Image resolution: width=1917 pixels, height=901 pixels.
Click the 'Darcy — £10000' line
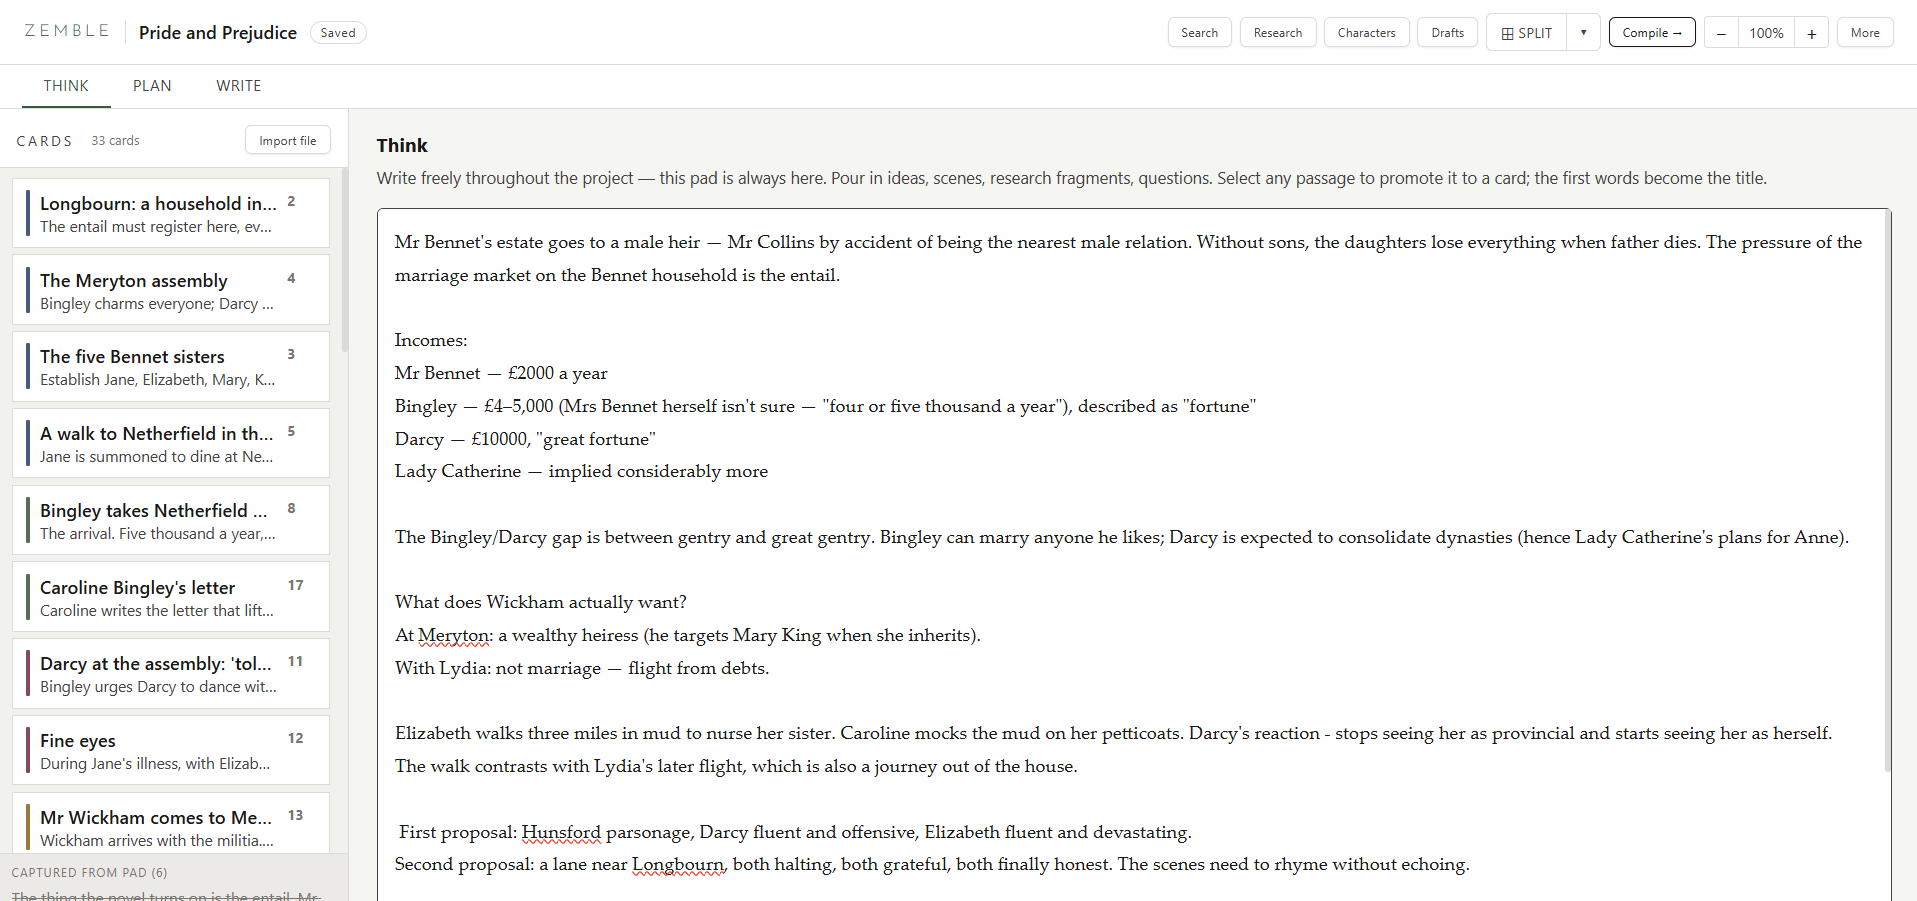[x=525, y=439]
